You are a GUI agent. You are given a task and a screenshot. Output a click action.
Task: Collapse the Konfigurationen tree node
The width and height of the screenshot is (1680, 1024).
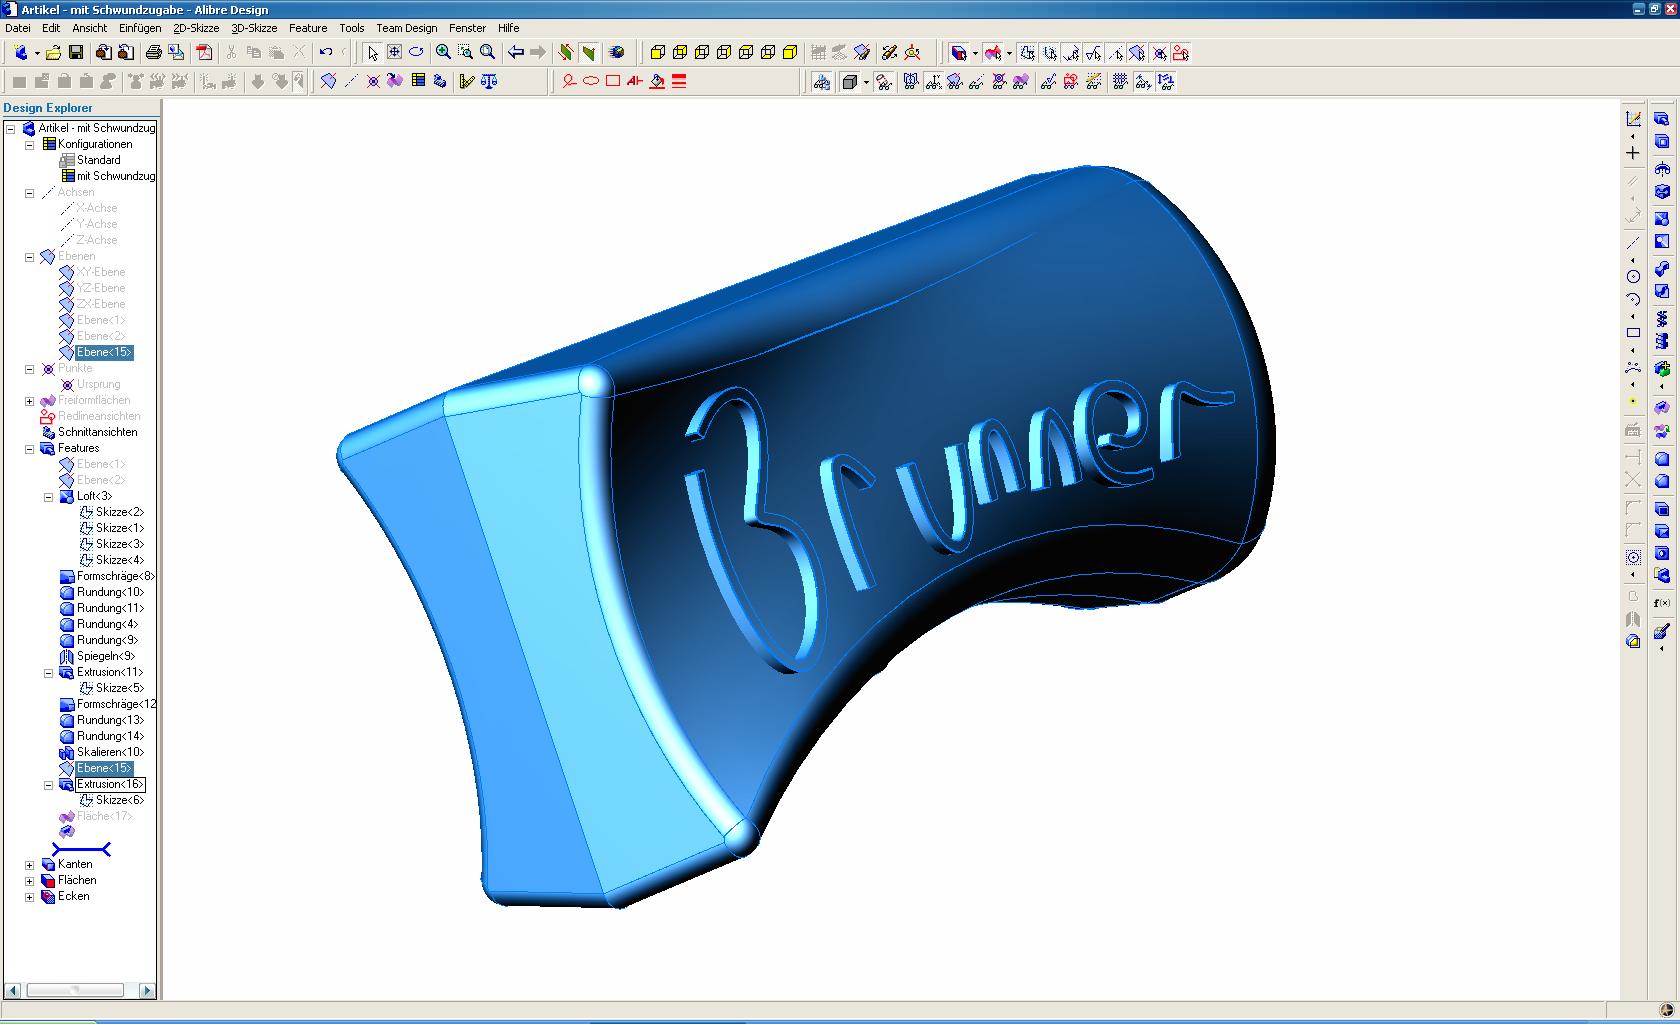click(x=30, y=144)
